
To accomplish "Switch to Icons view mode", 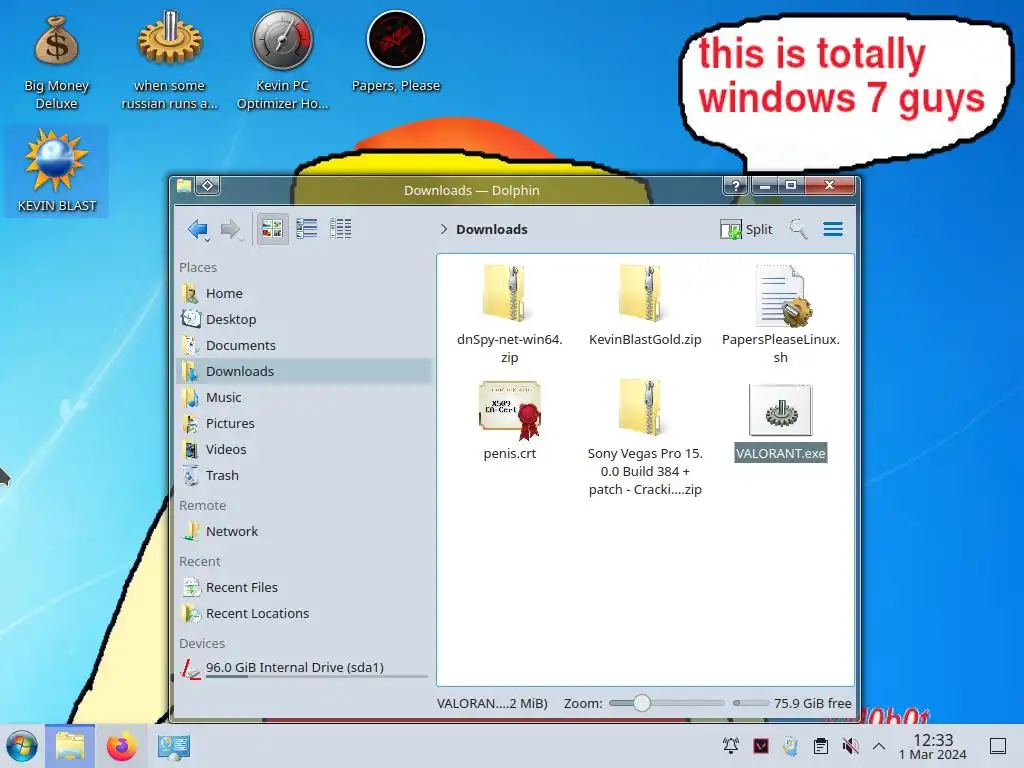I will (x=272, y=229).
